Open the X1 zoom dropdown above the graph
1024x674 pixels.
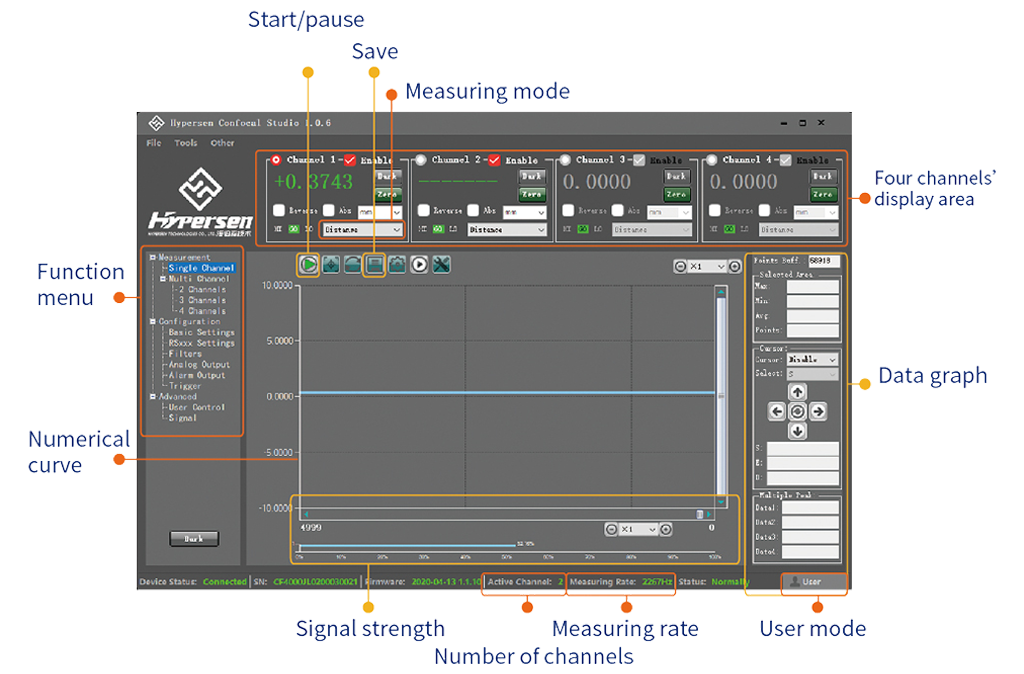(707, 266)
